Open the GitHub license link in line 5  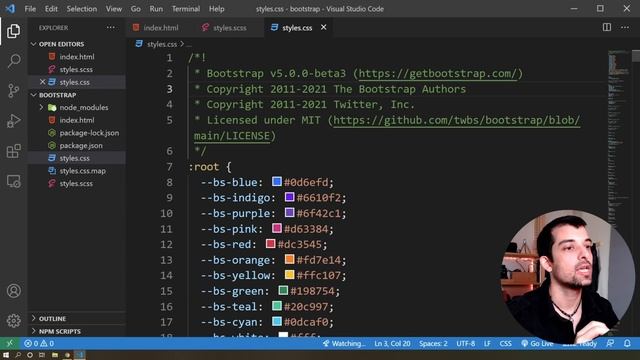[x=456, y=120]
